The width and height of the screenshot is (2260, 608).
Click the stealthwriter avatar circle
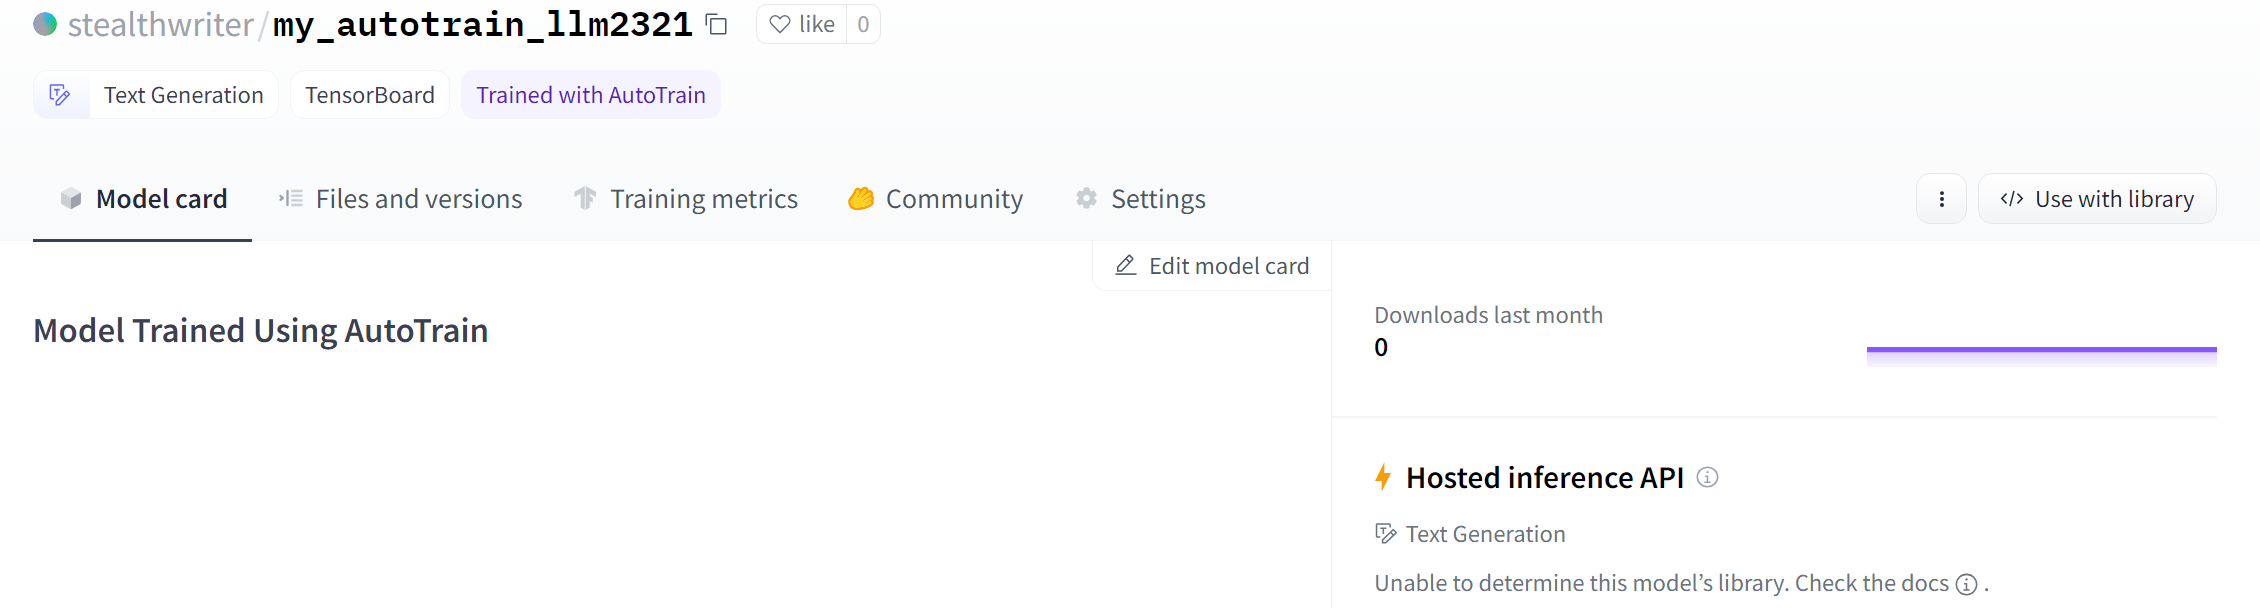(x=45, y=24)
